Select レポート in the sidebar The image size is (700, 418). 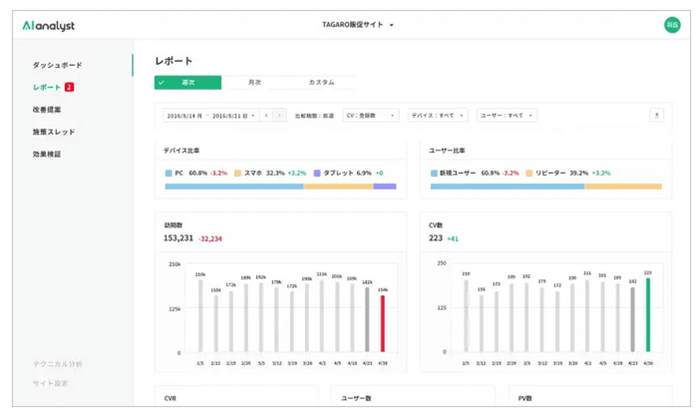pos(46,87)
